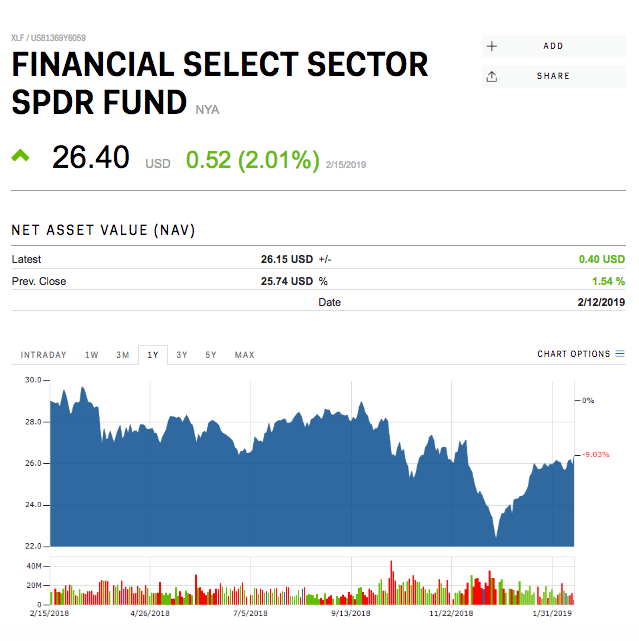639x641 pixels.
Task: Click the plus icon beside Add
Action: [491, 46]
